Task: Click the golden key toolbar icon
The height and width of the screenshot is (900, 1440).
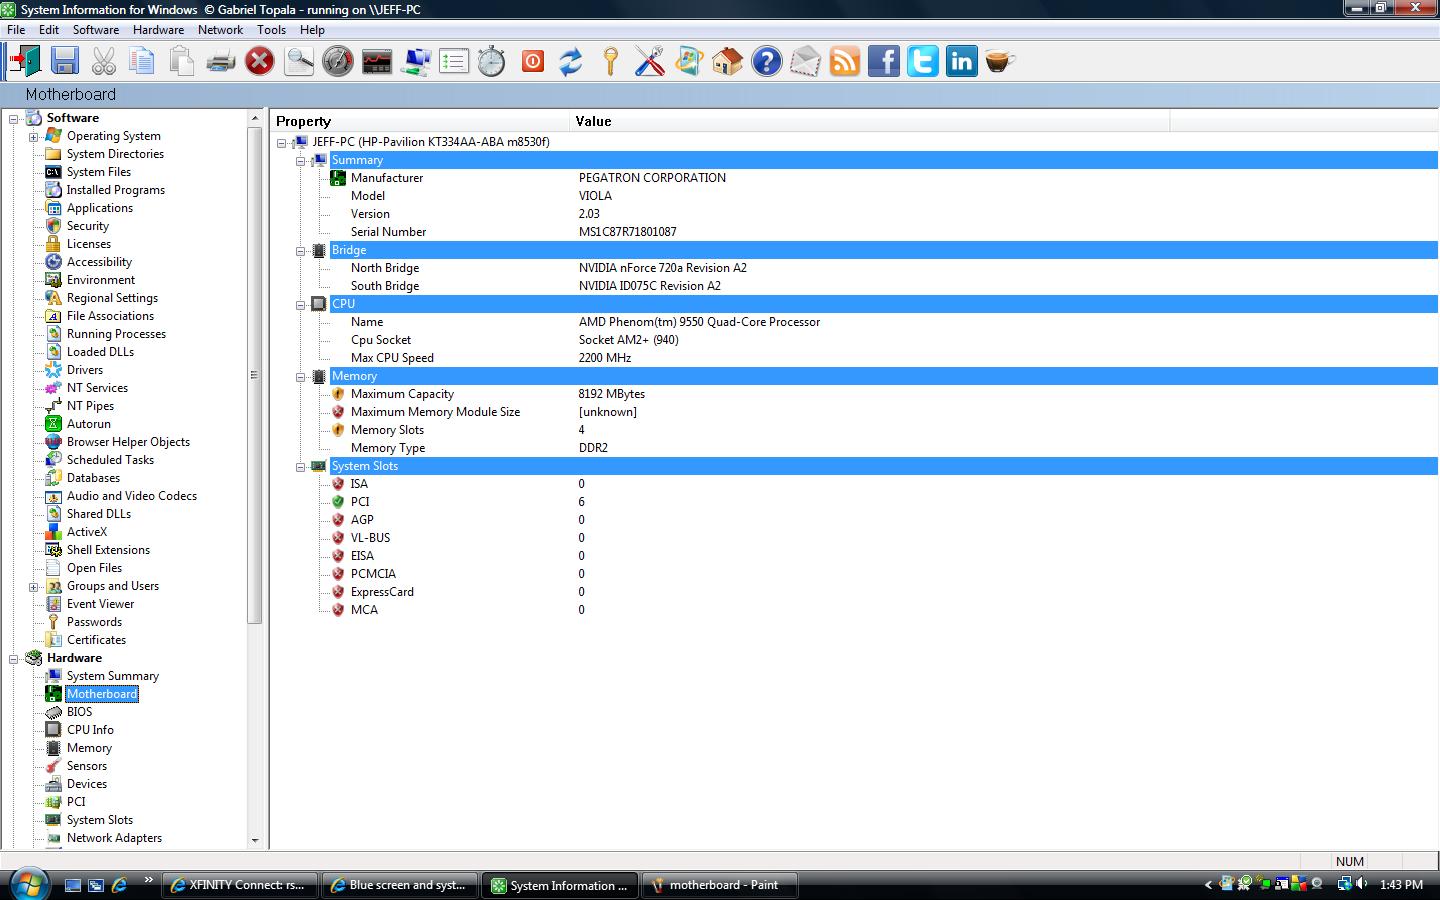Action: tap(610, 62)
